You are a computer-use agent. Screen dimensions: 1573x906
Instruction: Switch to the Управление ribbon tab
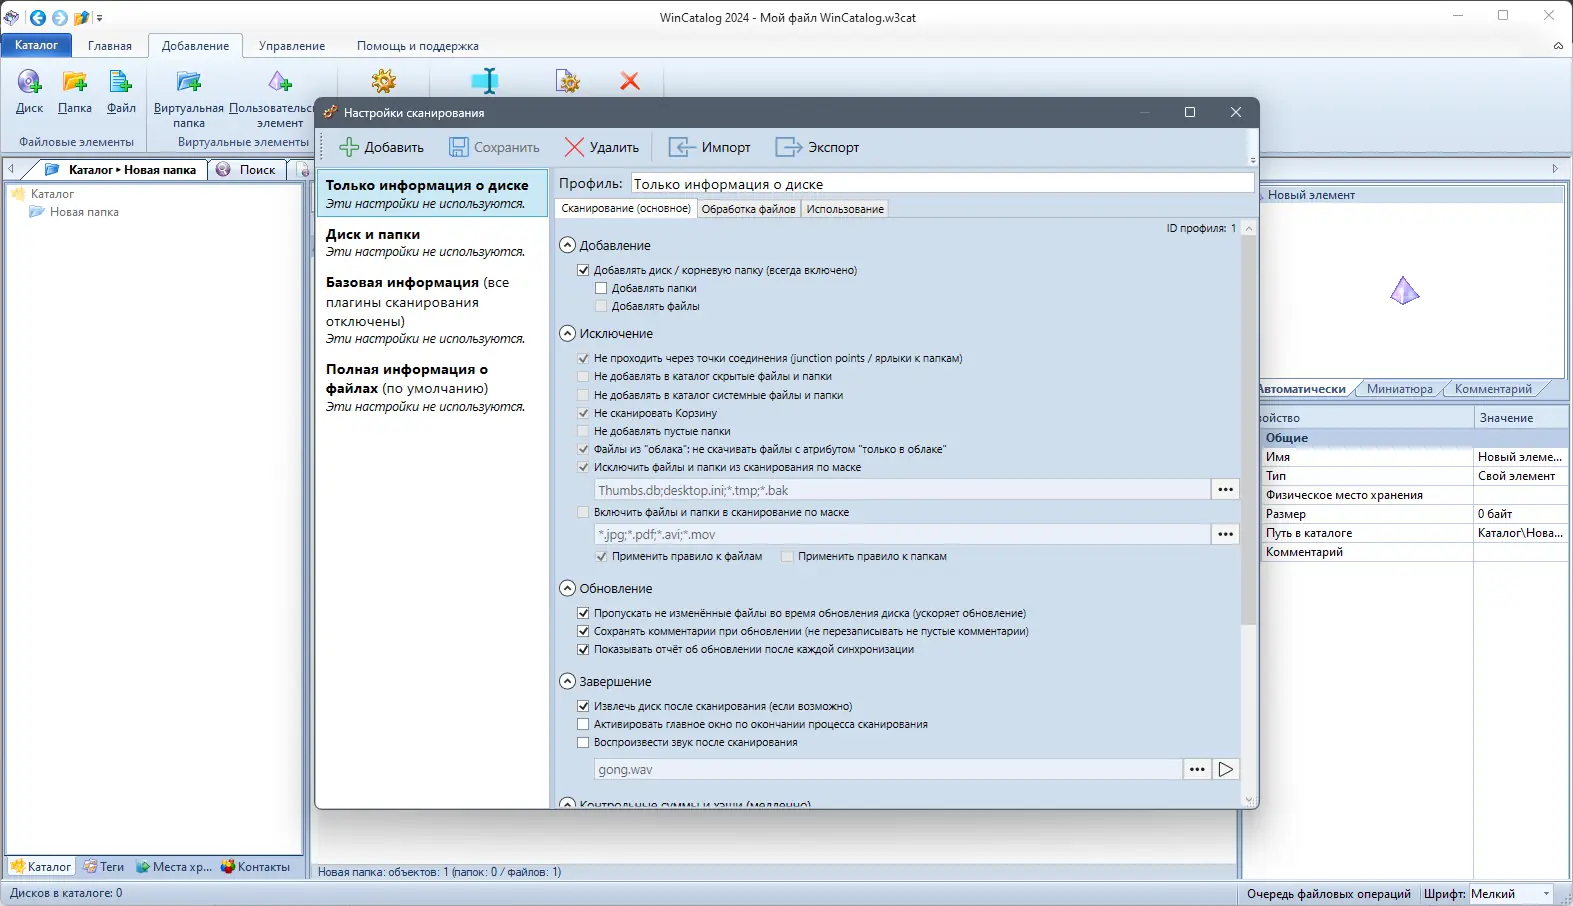(292, 46)
